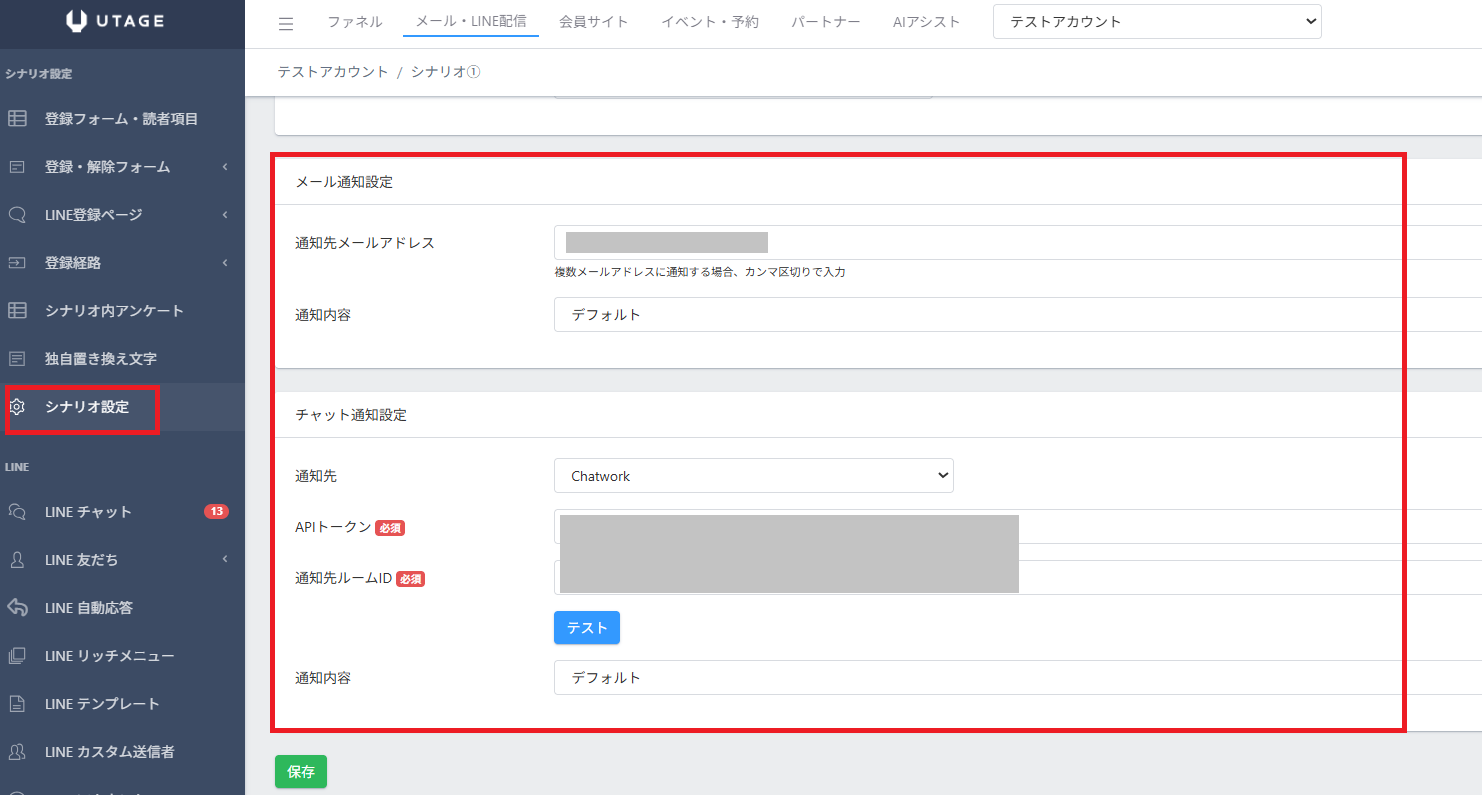Click the 通知先メールアドレス input field
The image size is (1482, 795).
pos(1018,242)
